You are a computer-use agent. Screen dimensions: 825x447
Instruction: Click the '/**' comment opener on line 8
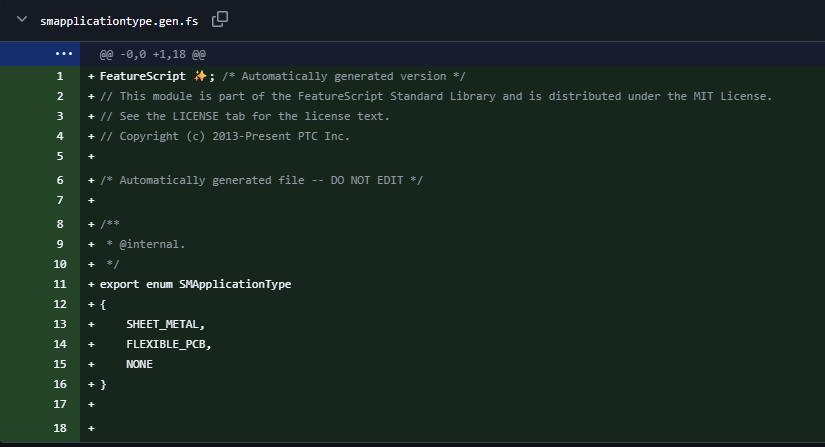(x=109, y=224)
